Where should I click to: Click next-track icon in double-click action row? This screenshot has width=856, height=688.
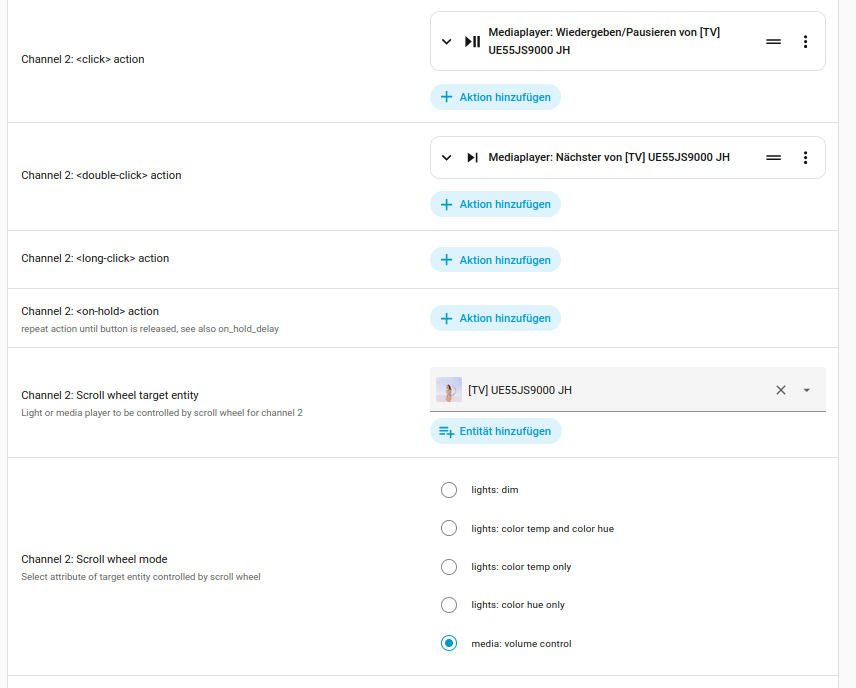[x=473, y=158]
